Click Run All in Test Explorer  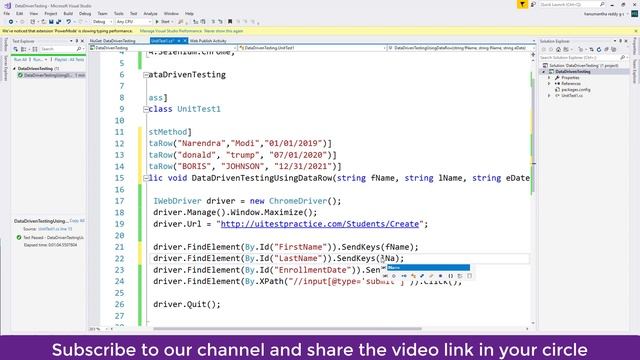pos(20,60)
